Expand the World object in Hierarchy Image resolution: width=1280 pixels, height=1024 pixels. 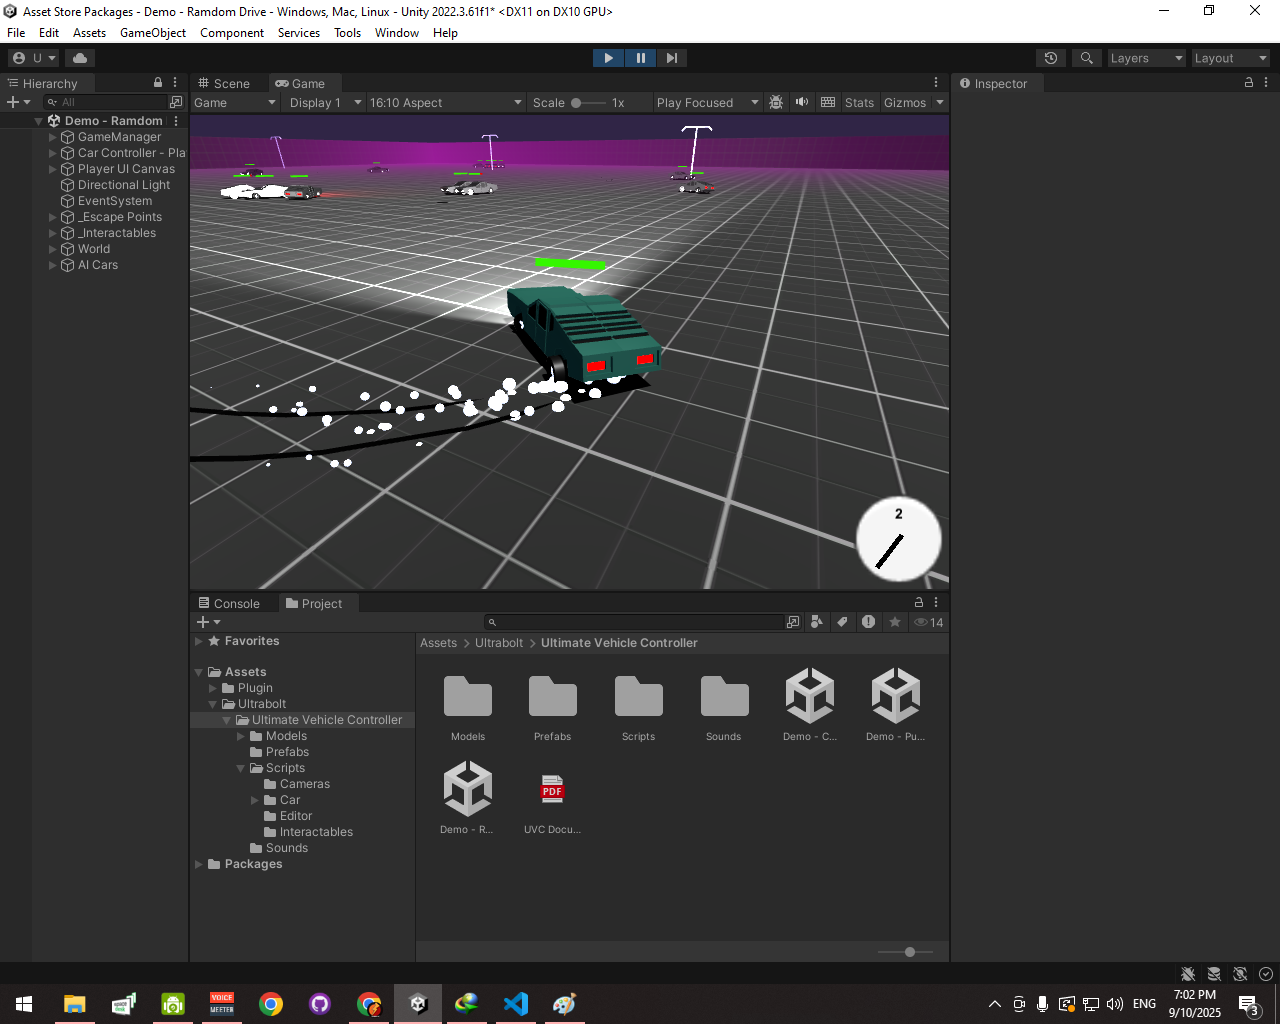pos(53,249)
